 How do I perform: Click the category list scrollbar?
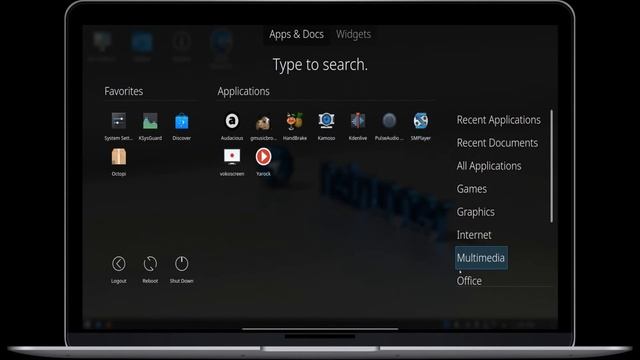(x=551, y=166)
